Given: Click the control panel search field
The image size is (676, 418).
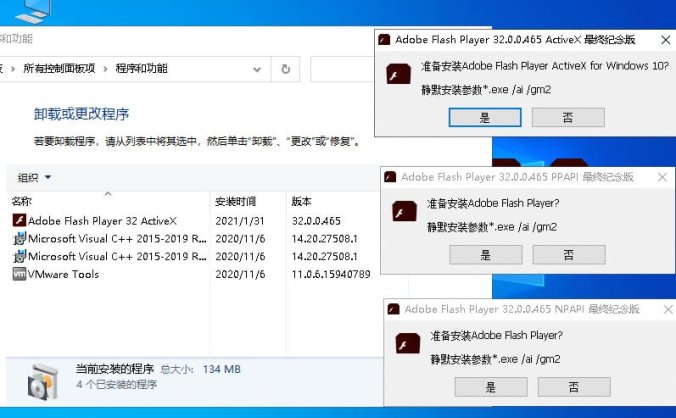Looking at the screenshot, I should click(x=342, y=69).
